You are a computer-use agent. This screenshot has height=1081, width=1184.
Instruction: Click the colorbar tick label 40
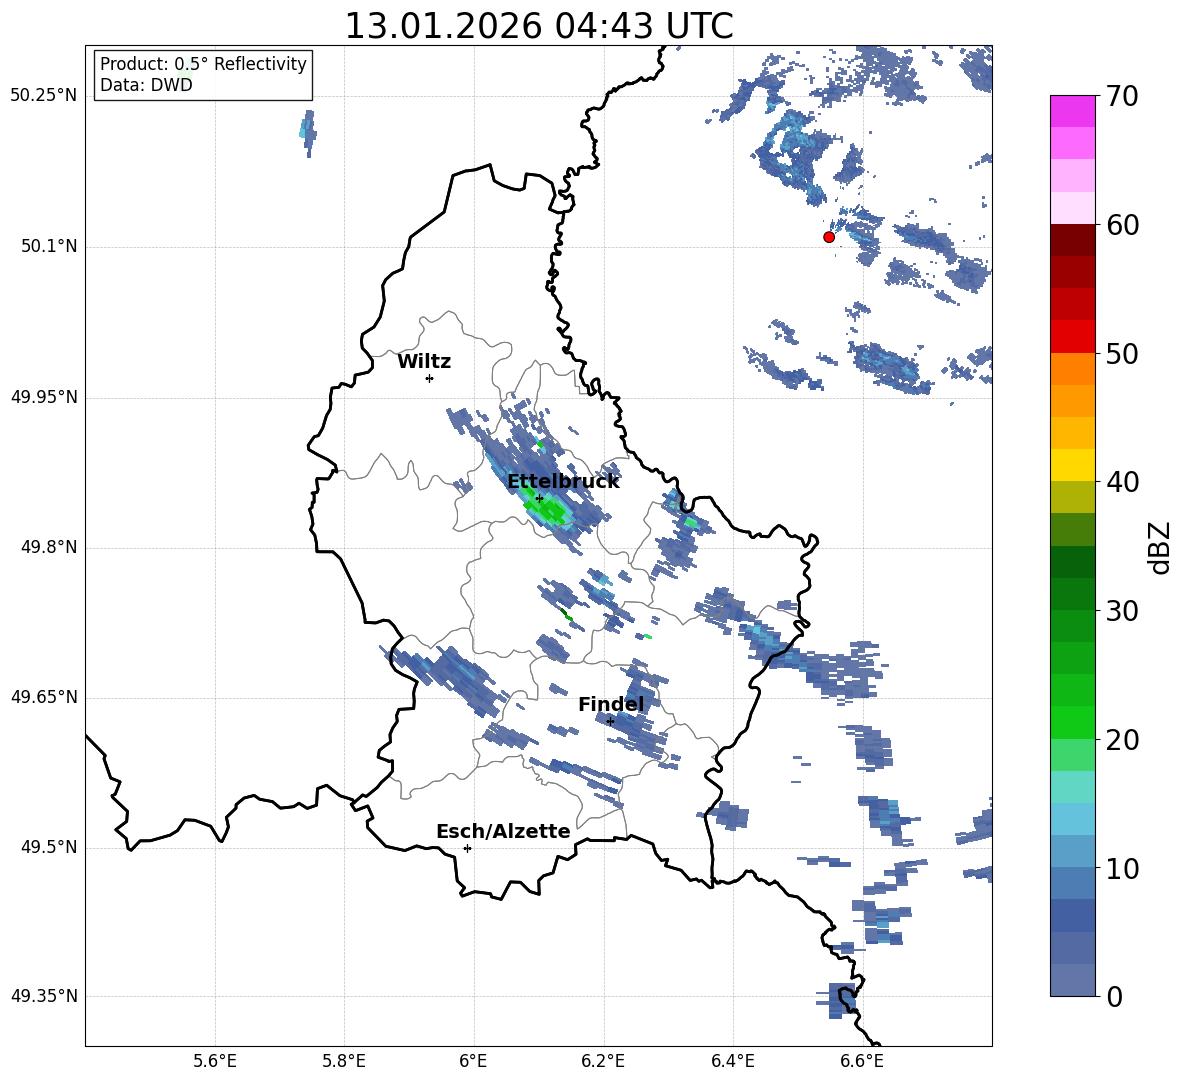point(1122,482)
